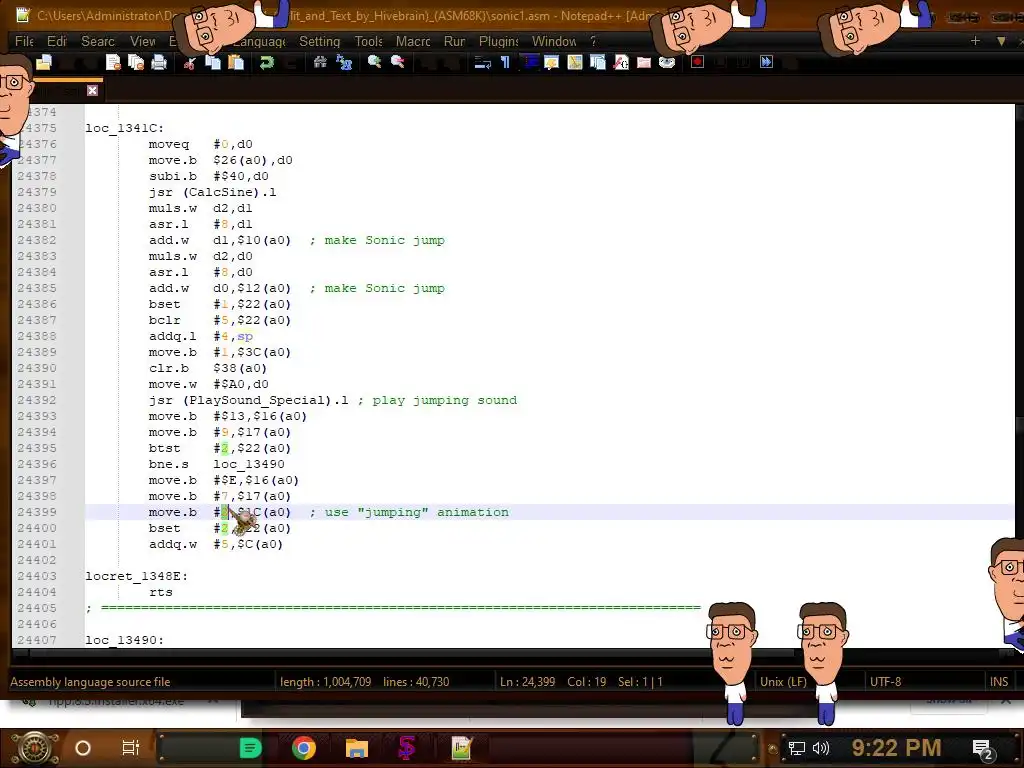This screenshot has width=1024, height=768.
Task: Click the Close document toolbar icon
Action: pyautogui.click(x=114, y=63)
